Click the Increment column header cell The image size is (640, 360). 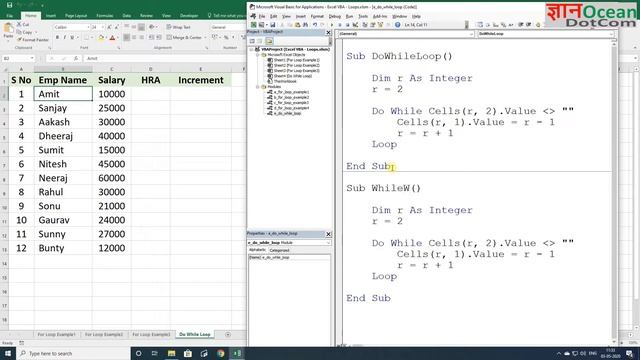(x=201, y=80)
